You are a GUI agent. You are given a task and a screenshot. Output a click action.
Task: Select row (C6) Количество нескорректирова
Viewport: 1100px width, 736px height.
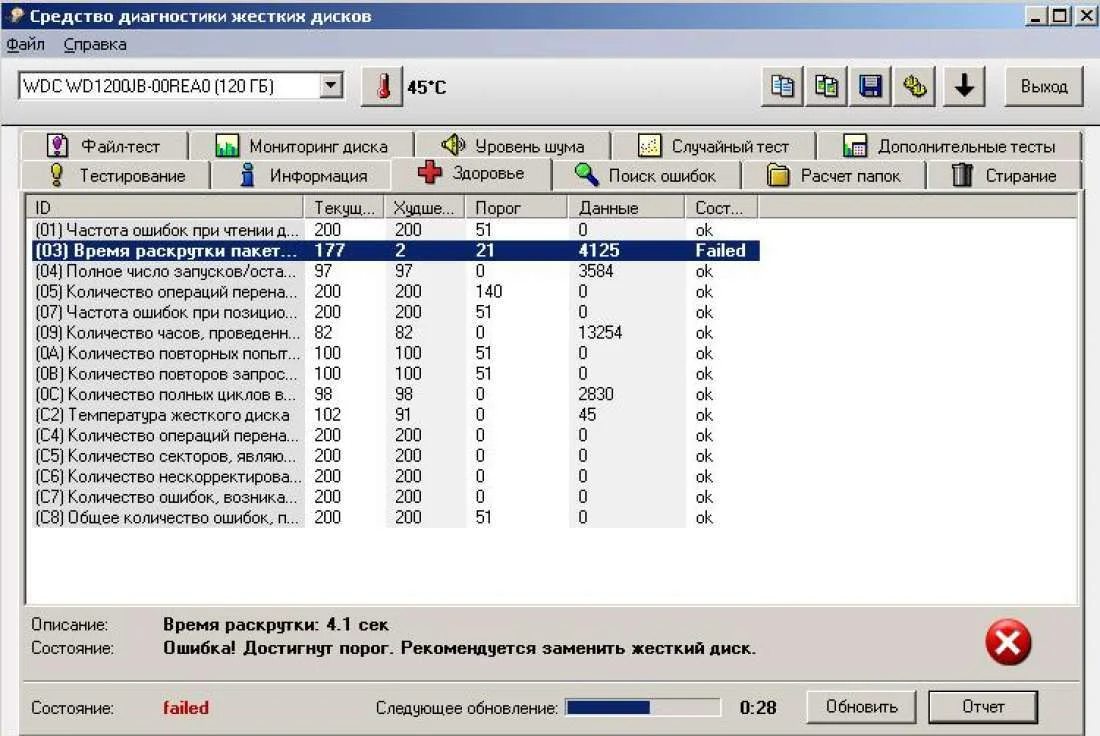[396, 476]
